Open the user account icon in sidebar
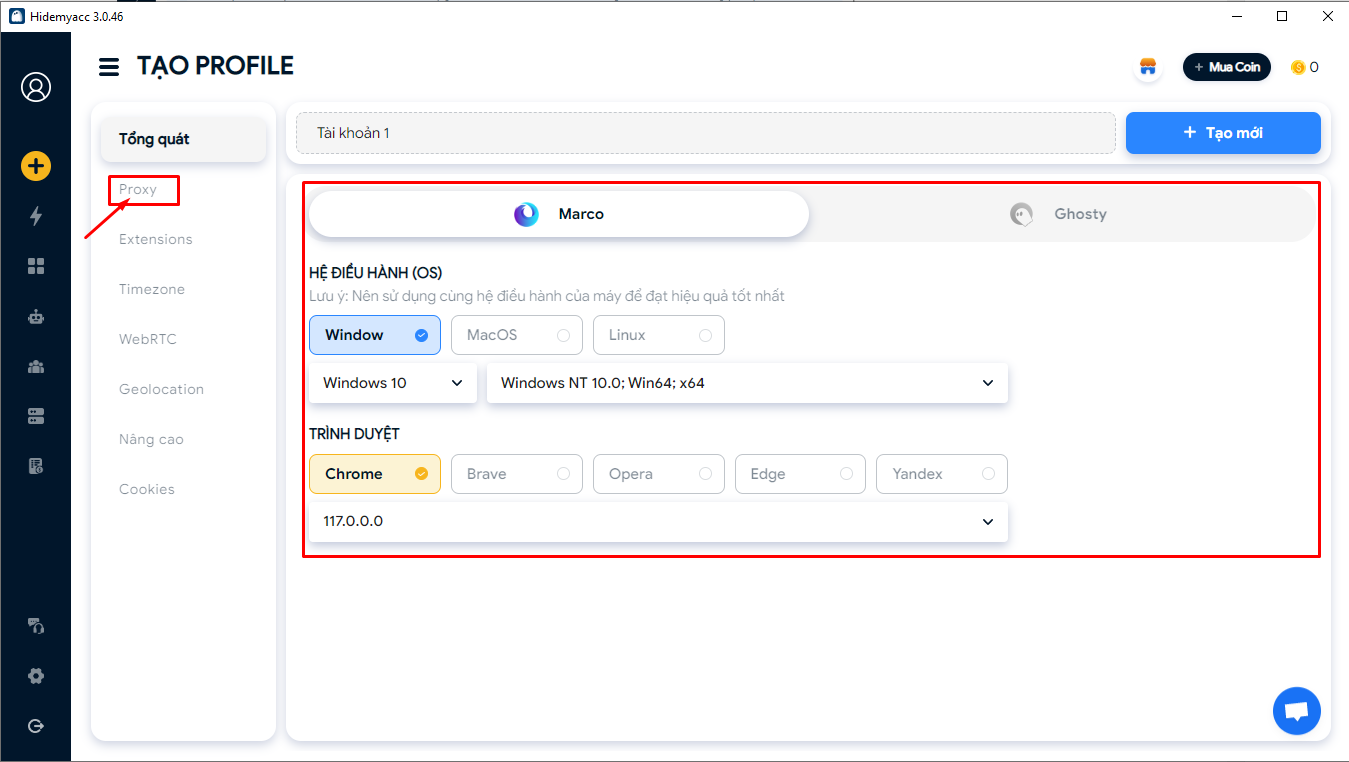 [36, 87]
